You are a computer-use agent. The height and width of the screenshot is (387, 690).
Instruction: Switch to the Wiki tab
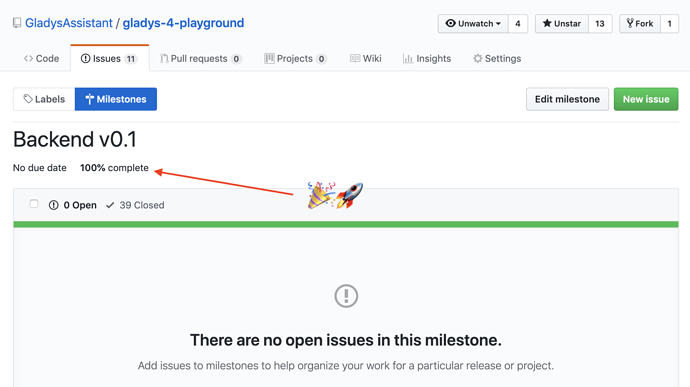366,59
